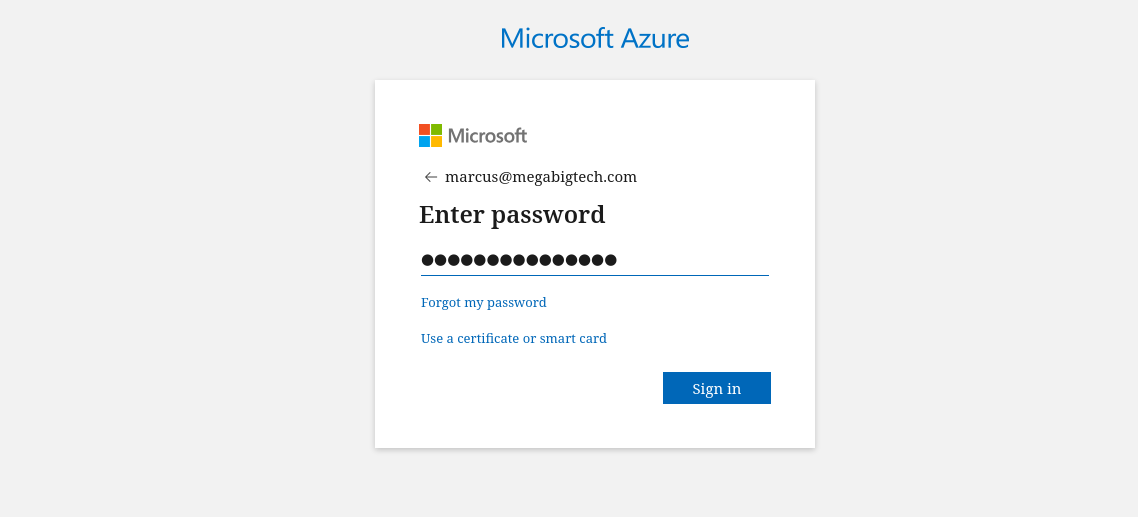Focus the masked password input field
Image resolution: width=1138 pixels, height=517 pixels.
tap(594, 260)
